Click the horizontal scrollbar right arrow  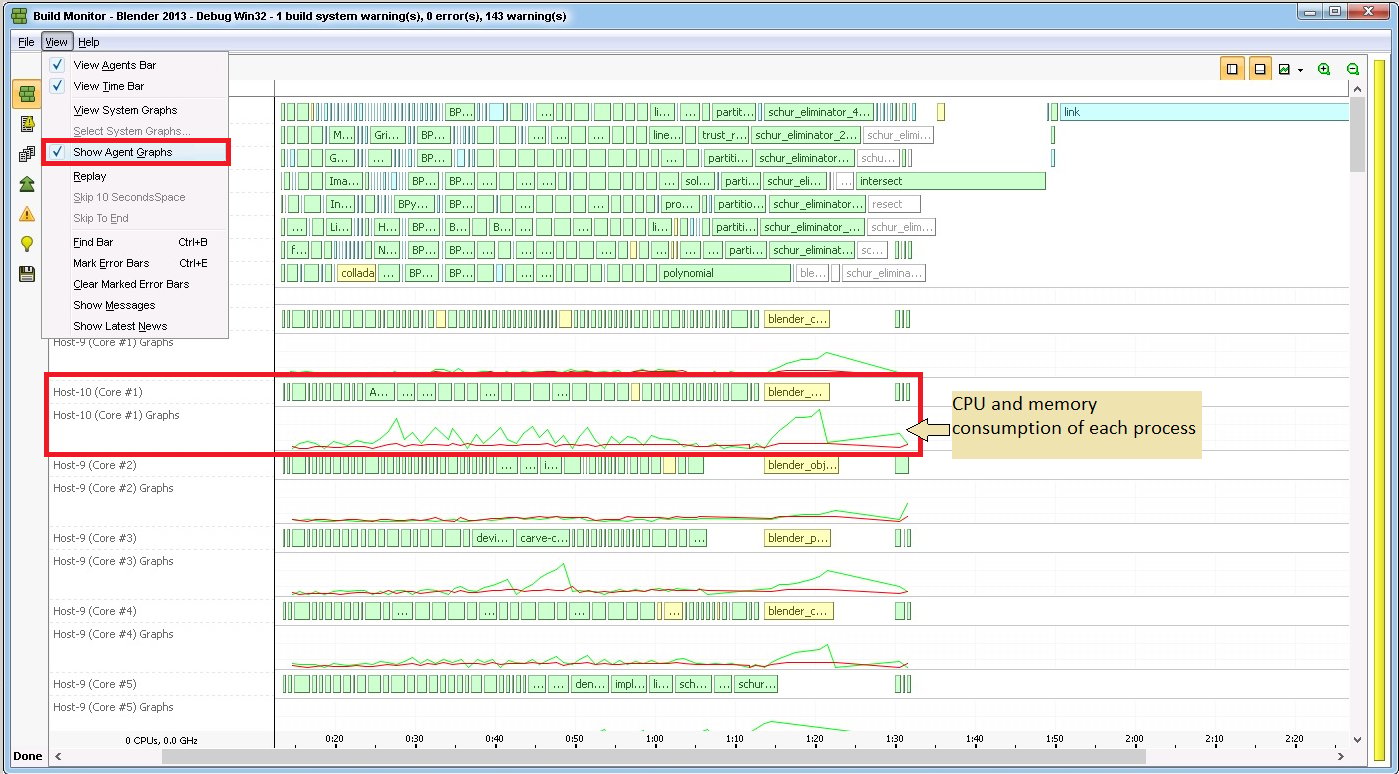(1341, 757)
